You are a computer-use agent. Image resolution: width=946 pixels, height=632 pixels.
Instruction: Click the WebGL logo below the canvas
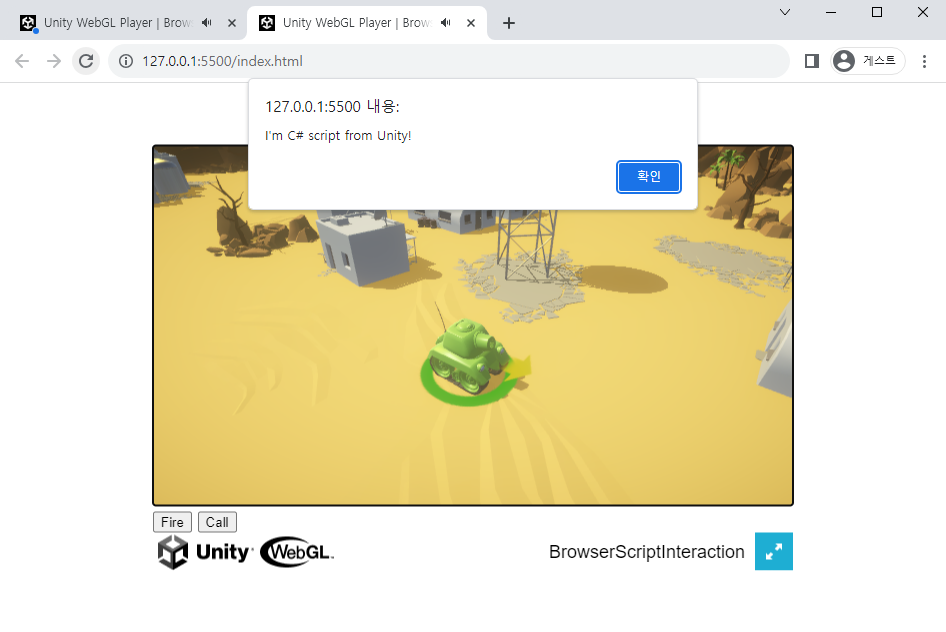[x=297, y=552]
